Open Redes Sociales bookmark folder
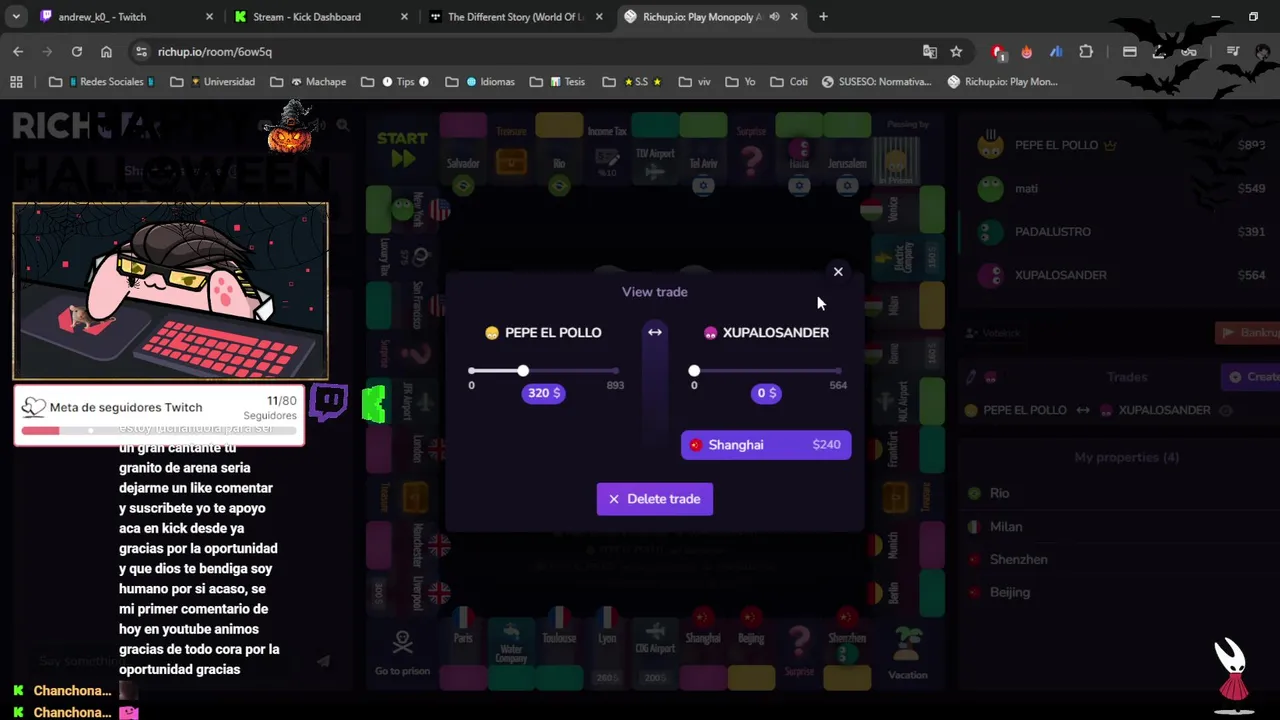 point(100,82)
